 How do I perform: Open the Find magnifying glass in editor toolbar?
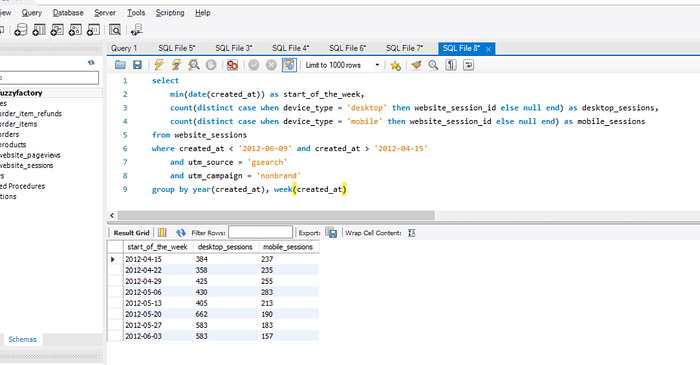point(433,65)
